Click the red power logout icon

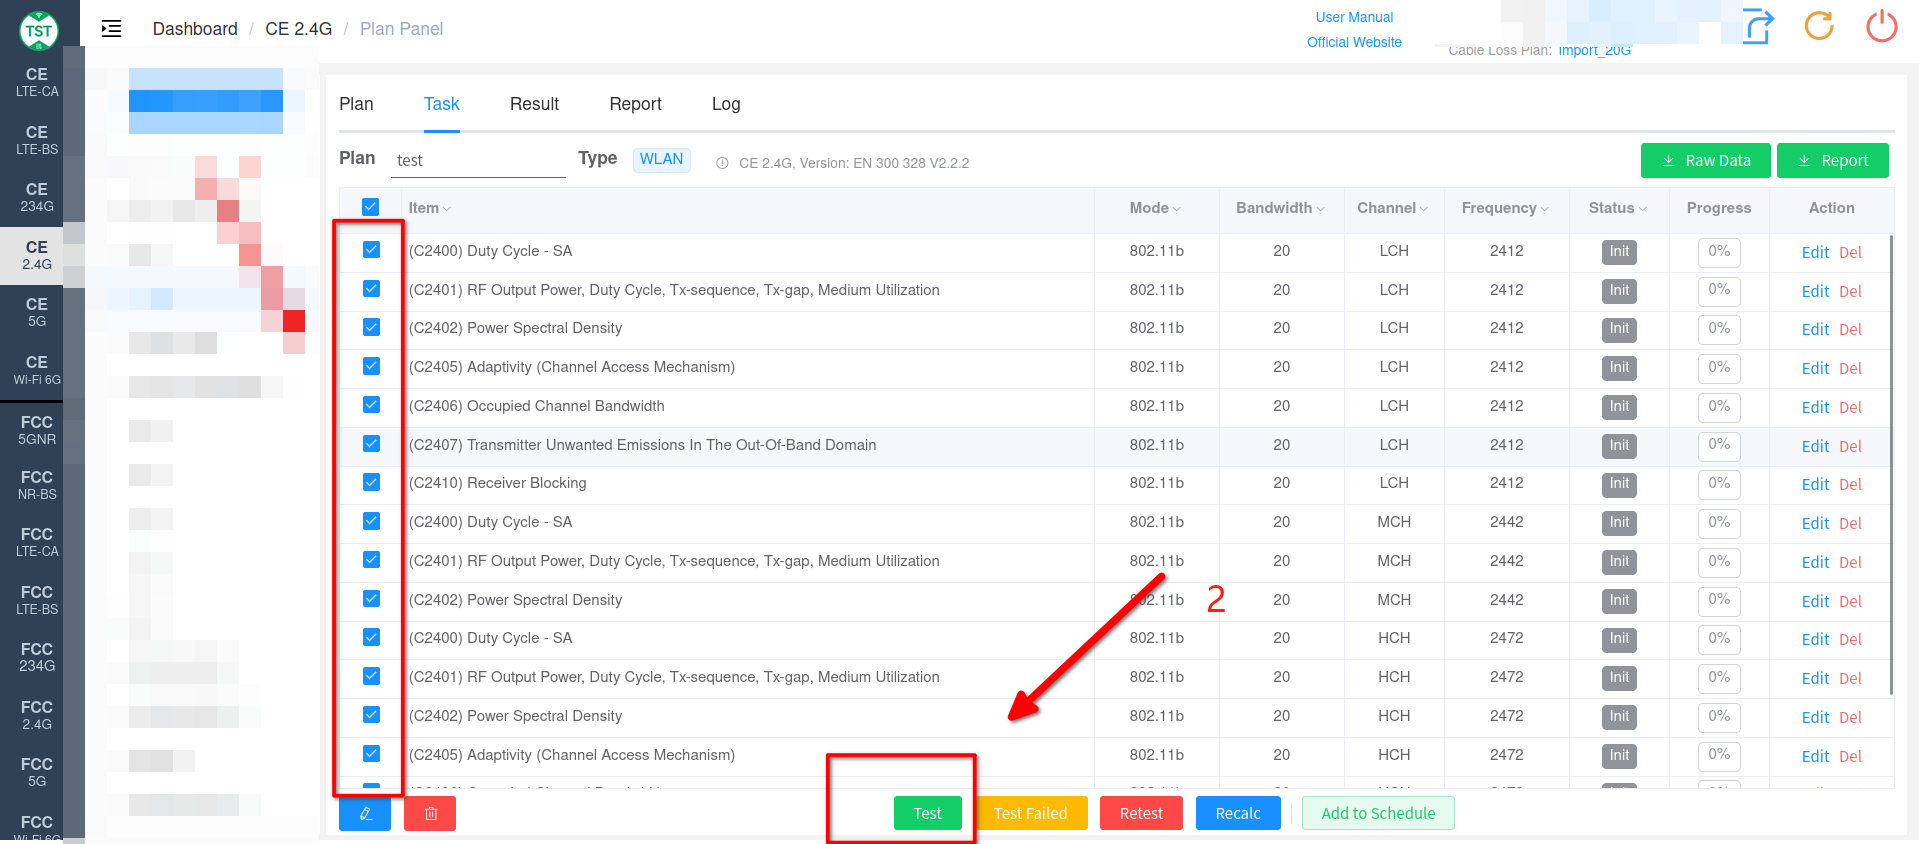tap(1881, 26)
